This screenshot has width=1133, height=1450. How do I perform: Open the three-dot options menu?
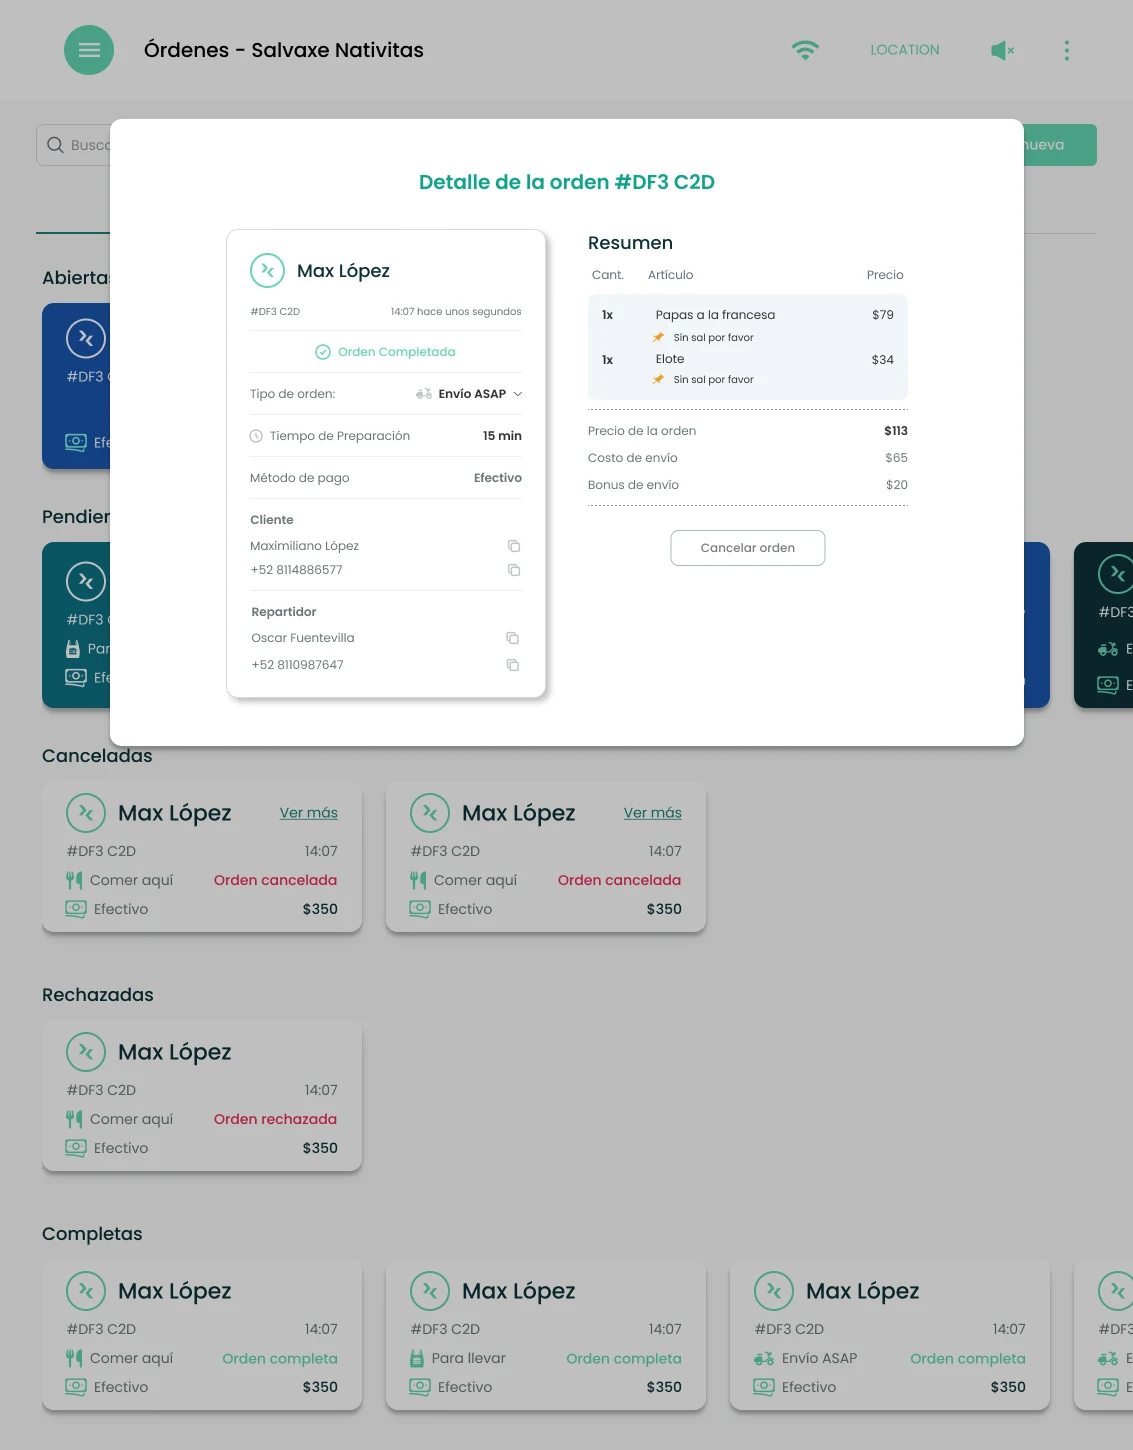[1067, 50]
